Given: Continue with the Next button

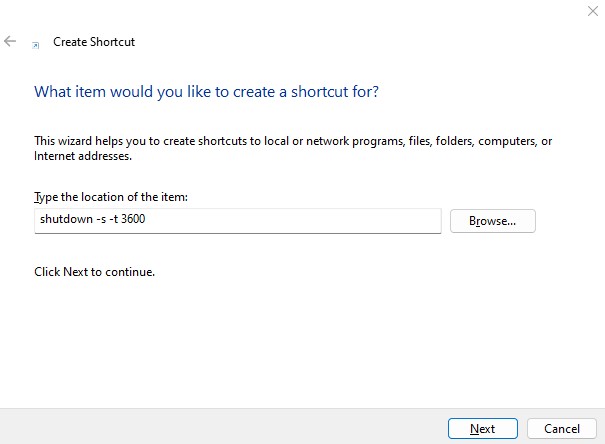Looking at the screenshot, I should click(483, 429).
